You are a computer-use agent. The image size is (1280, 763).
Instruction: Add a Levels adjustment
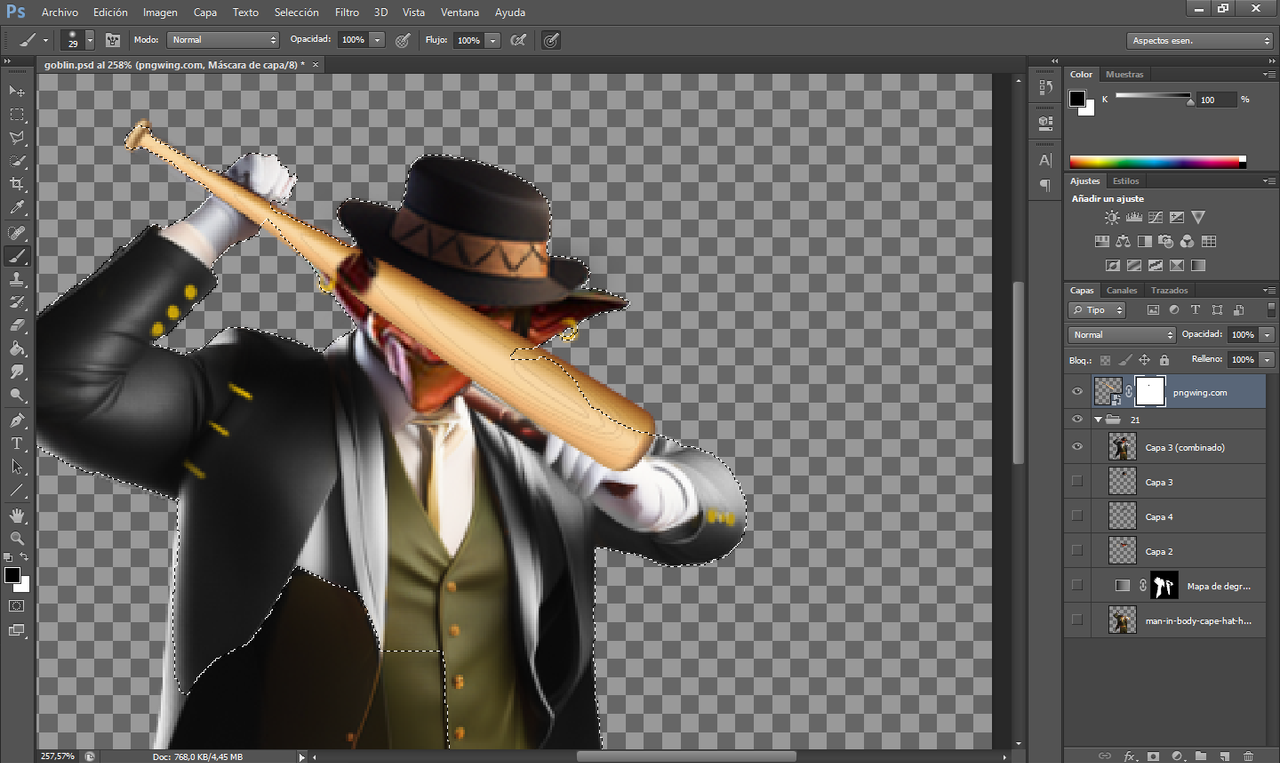click(1134, 217)
